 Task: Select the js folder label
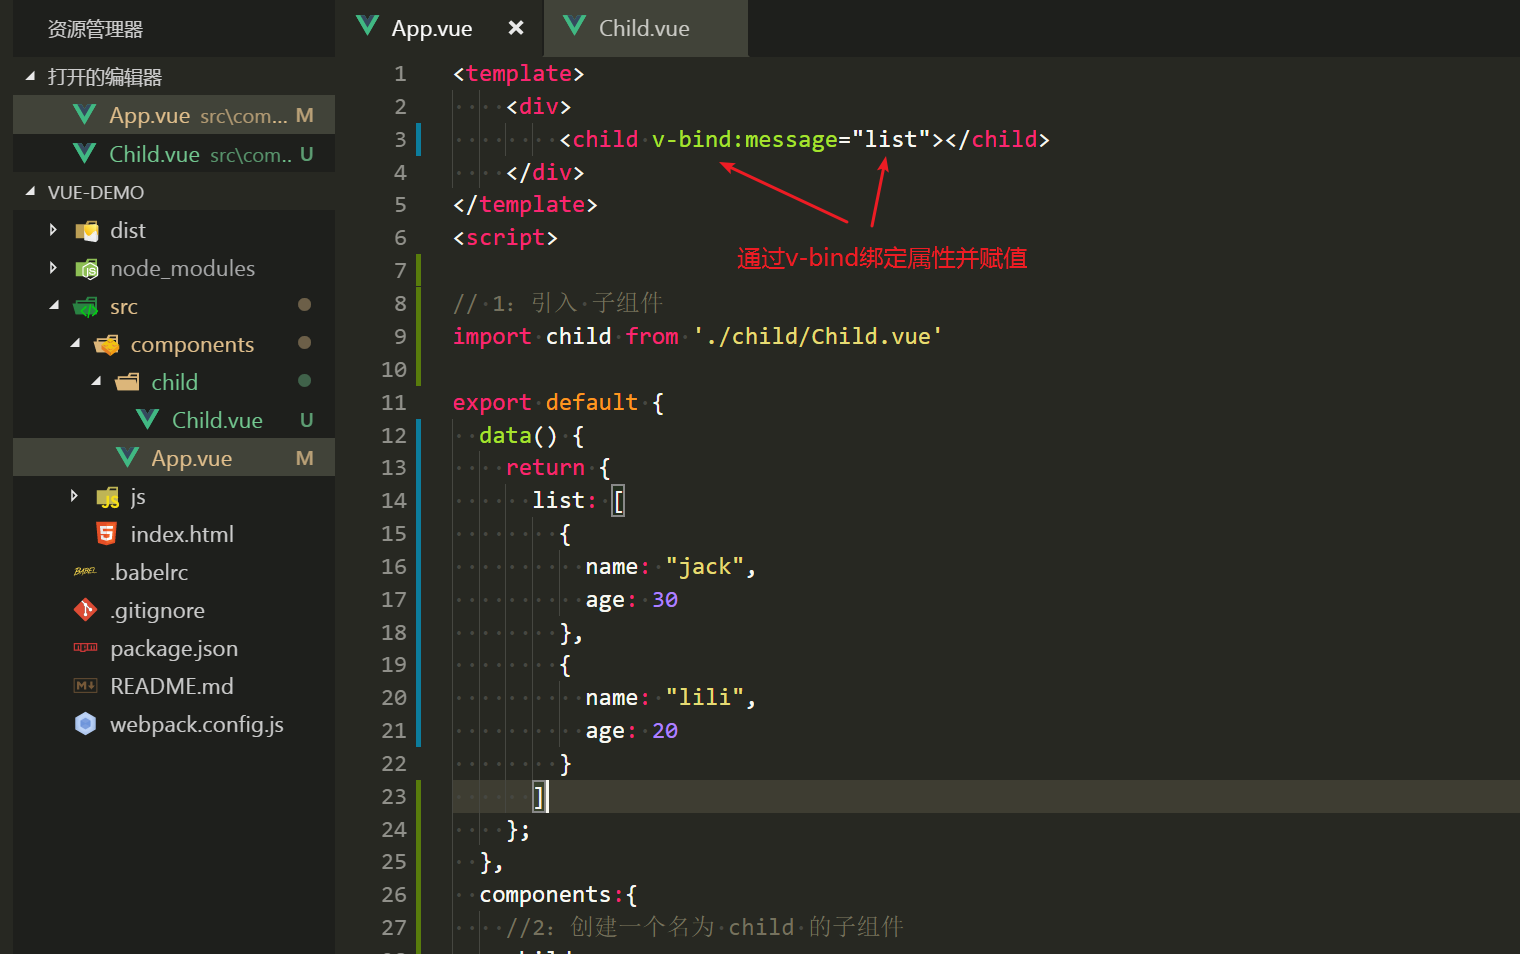[138, 497]
